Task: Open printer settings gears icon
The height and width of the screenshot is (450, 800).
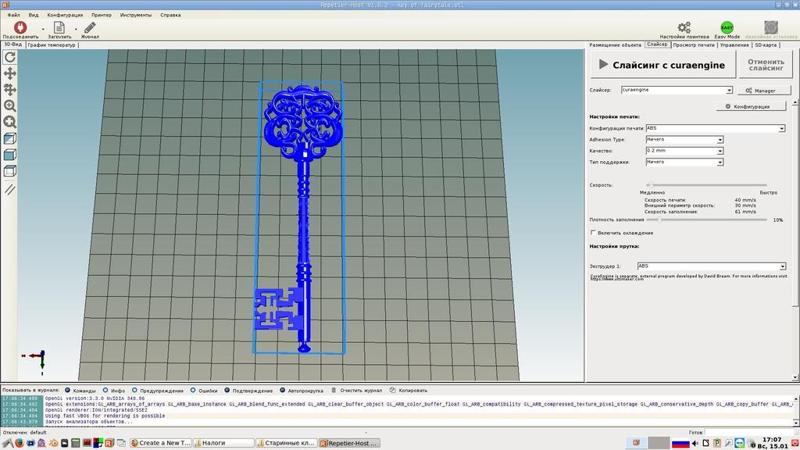Action: point(683,28)
